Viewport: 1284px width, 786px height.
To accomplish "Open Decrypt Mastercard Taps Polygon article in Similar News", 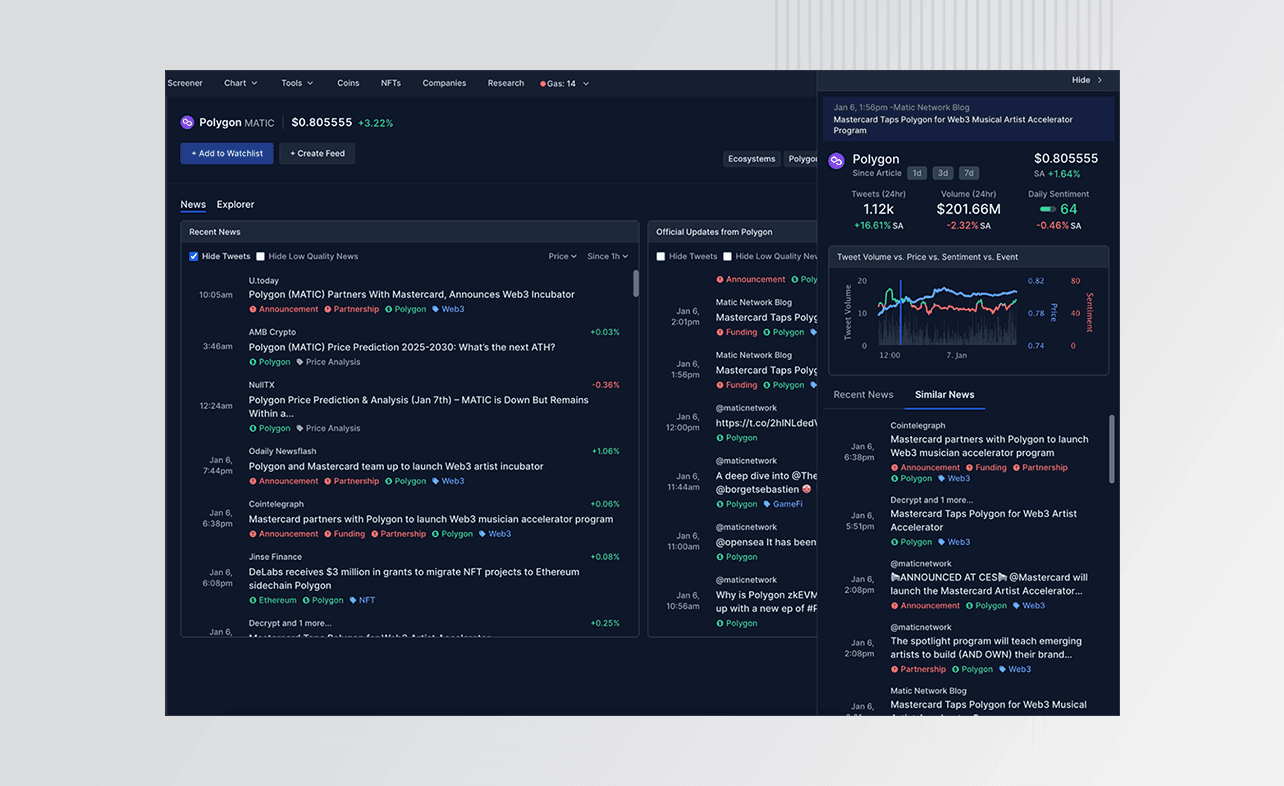I will (984, 520).
